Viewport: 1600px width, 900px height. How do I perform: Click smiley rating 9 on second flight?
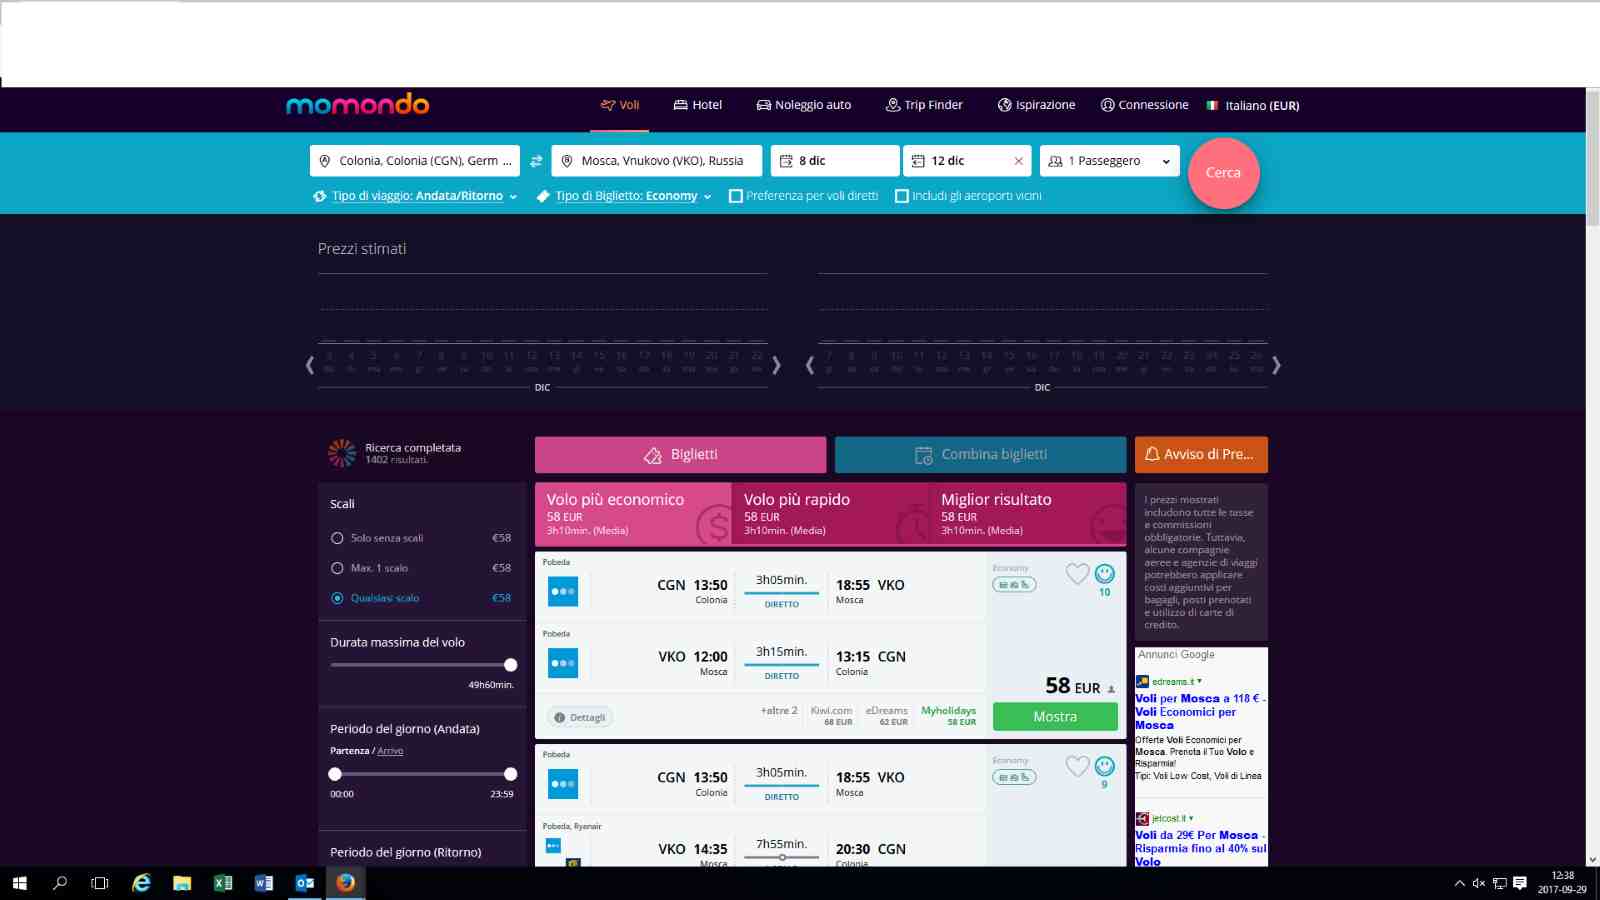click(x=1104, y=766)
